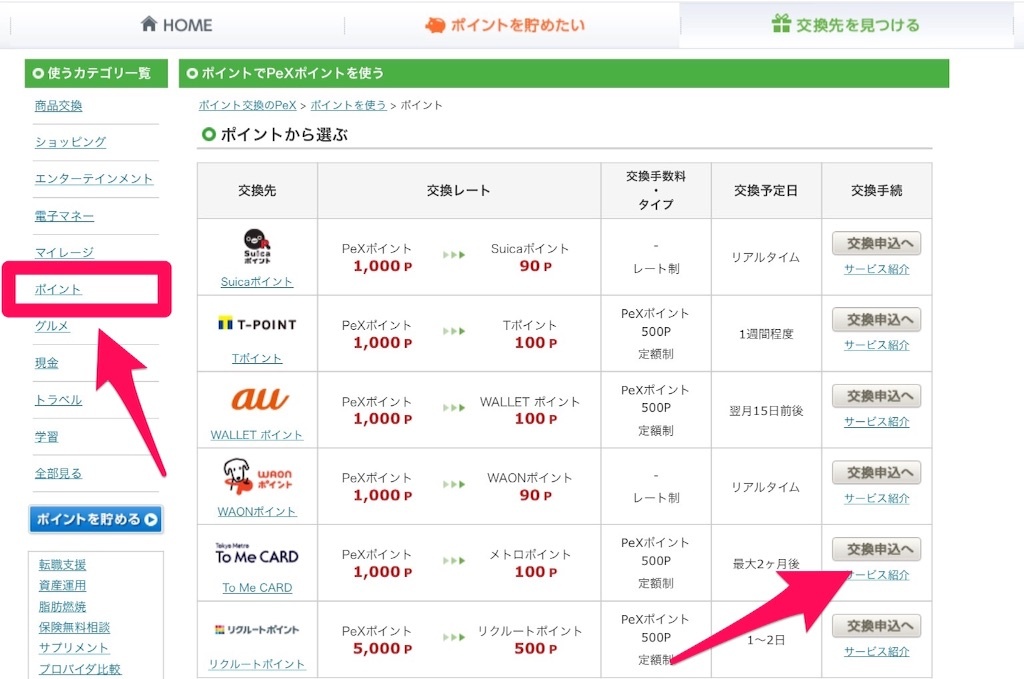Viewport: 1024px width, 679px height.
Task: Open 全部見る link in sidebar
Action: coord(58,473)
